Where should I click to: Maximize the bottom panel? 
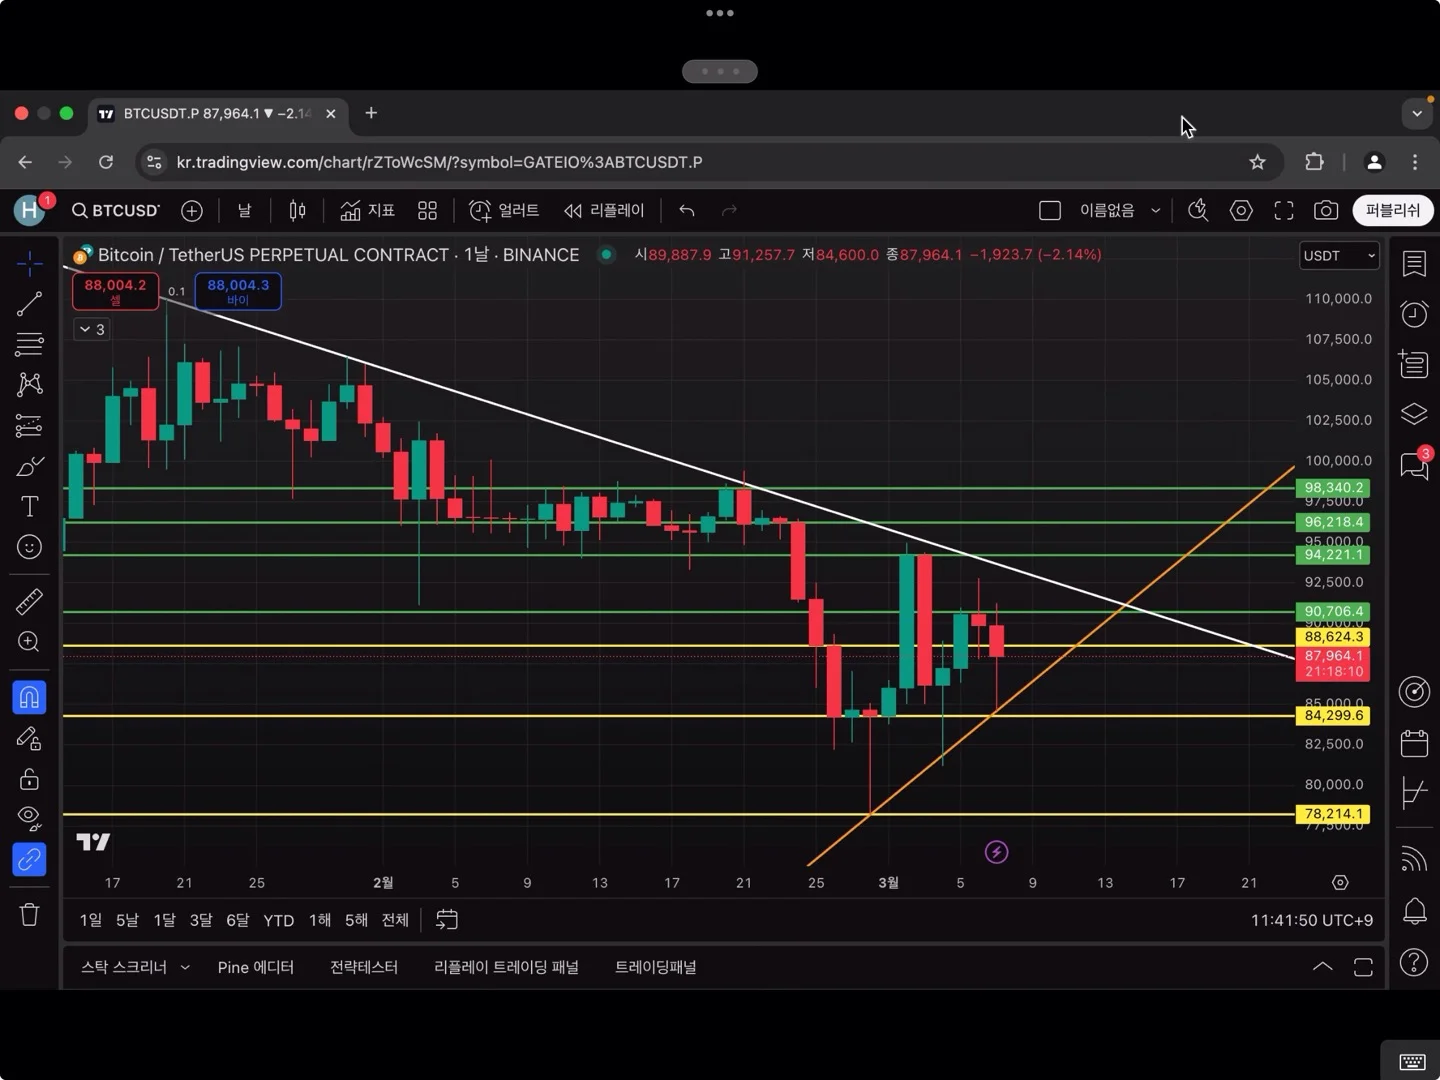point(1363,967)
